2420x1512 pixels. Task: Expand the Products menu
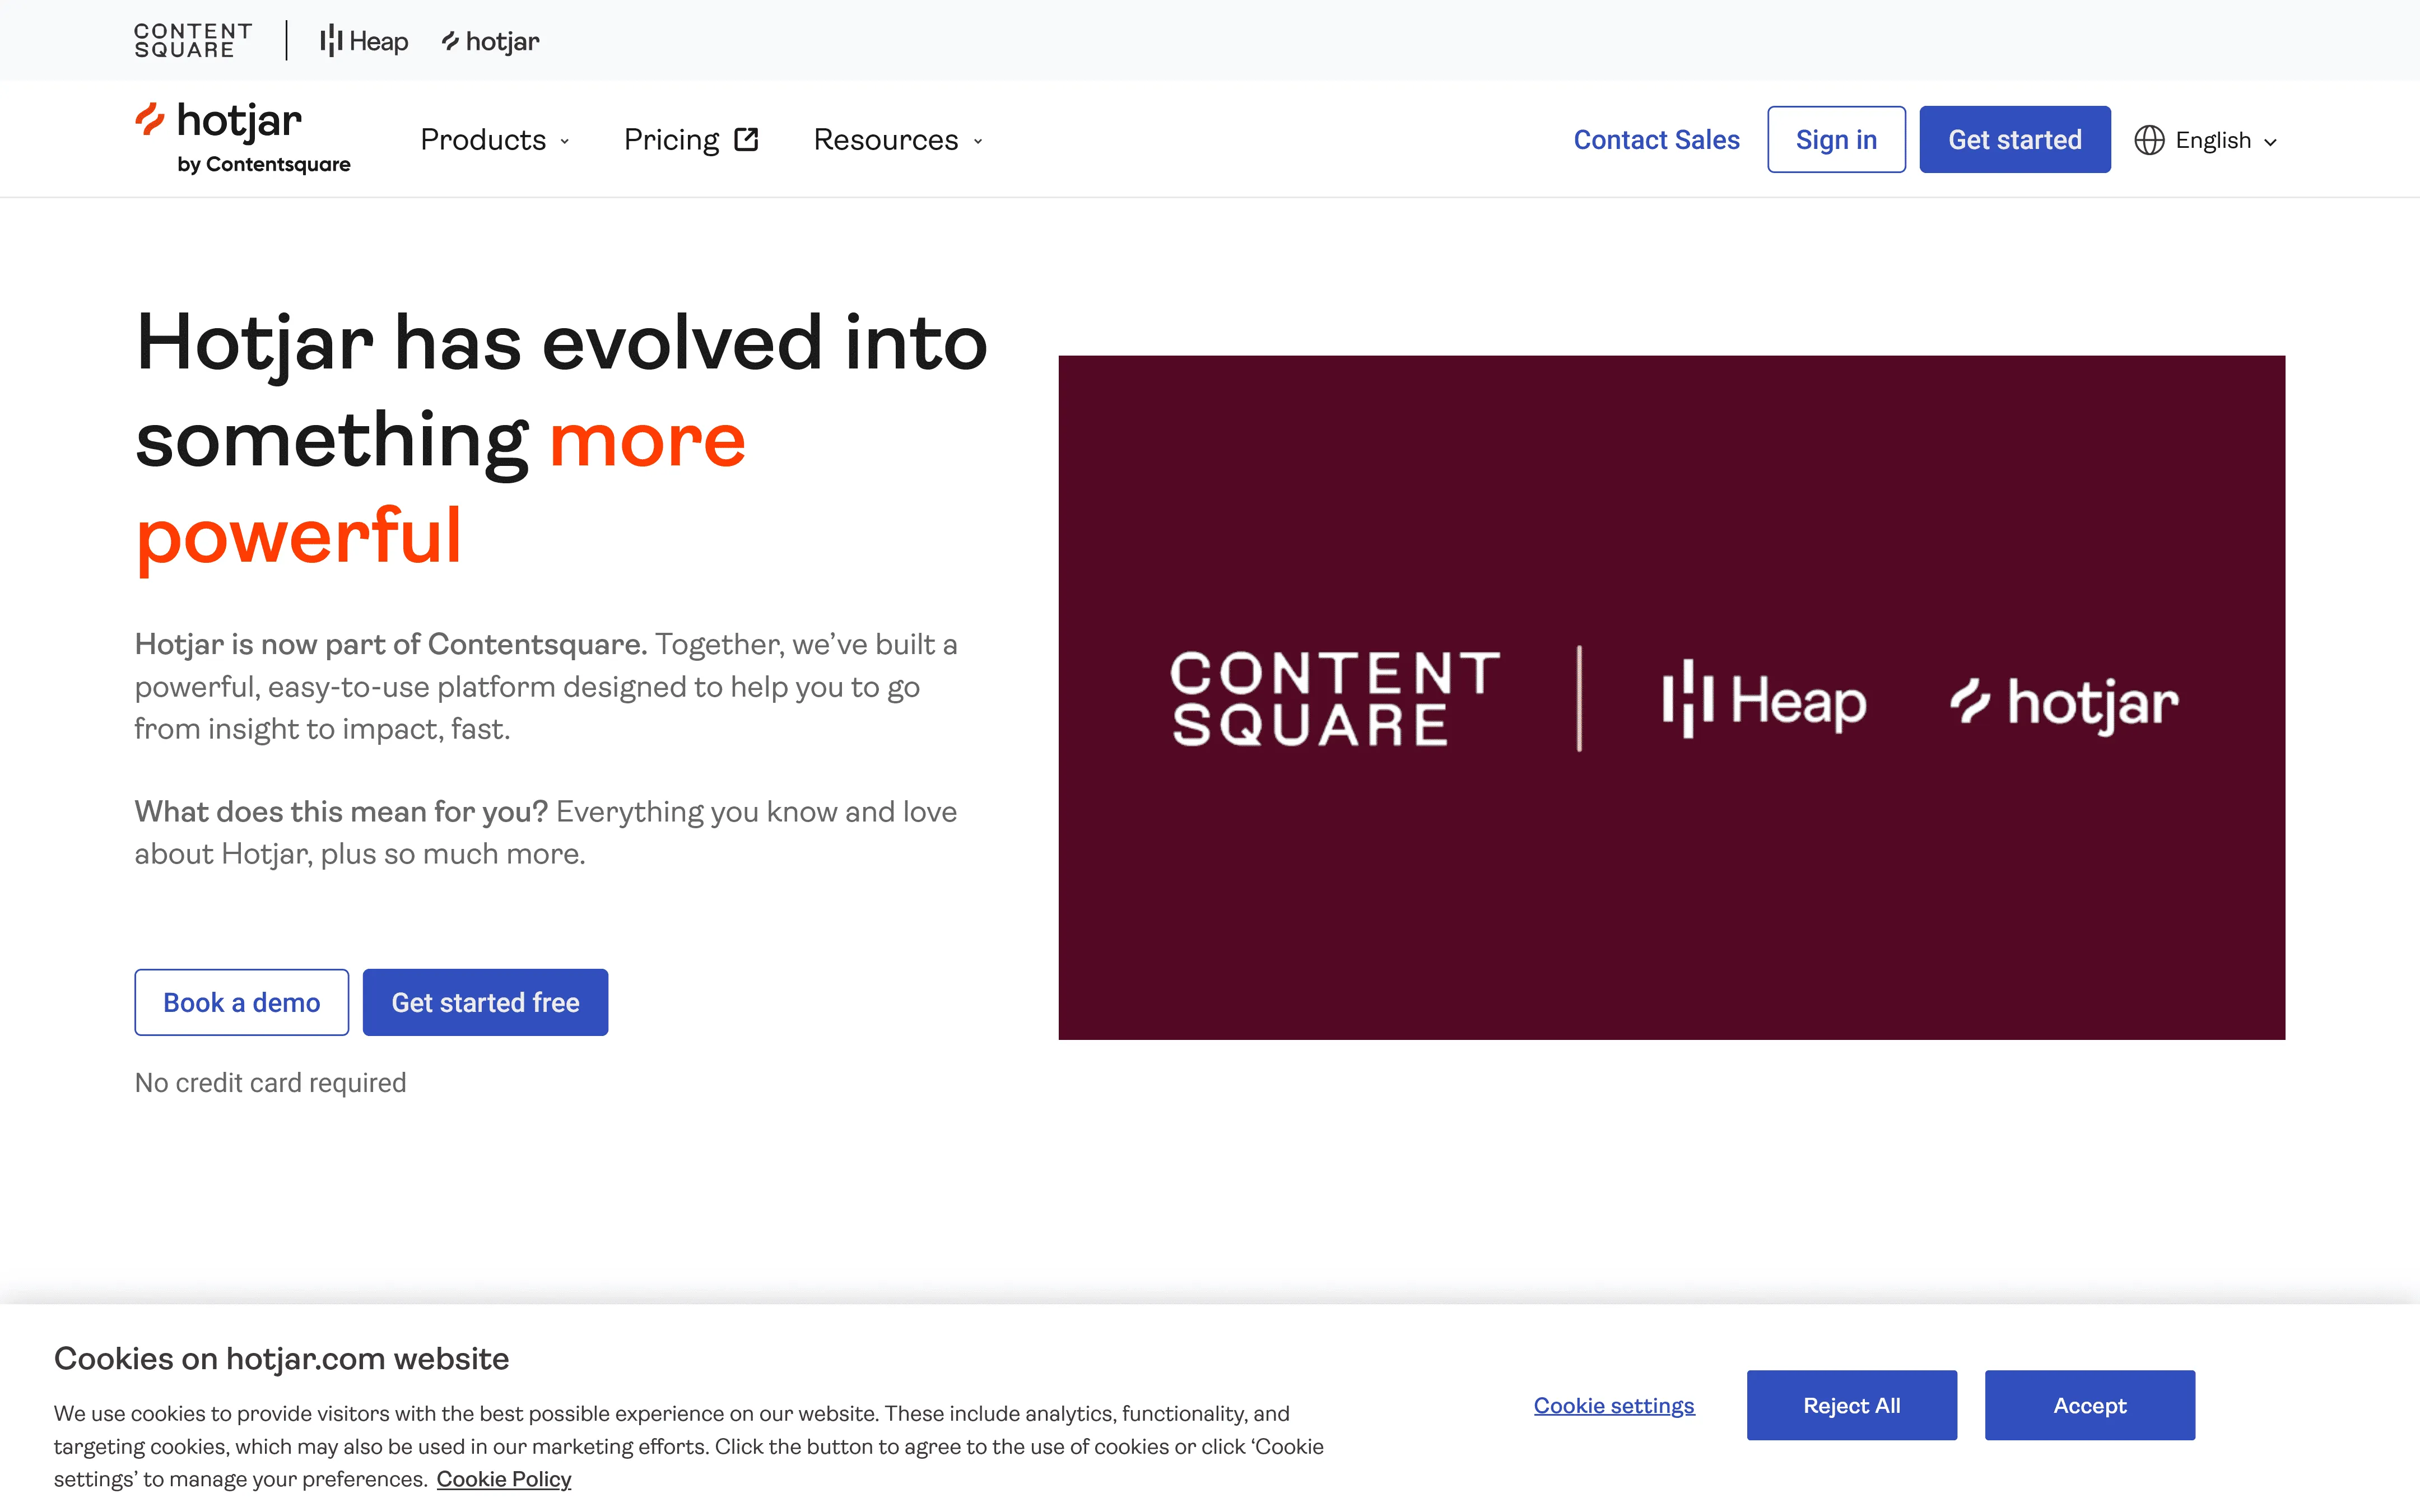point(495,139)
